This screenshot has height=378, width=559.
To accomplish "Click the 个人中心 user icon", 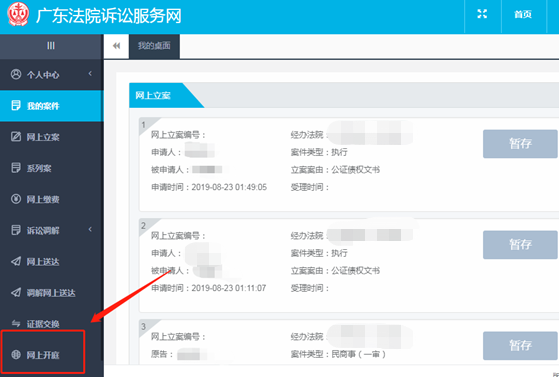I will [16, 74].
